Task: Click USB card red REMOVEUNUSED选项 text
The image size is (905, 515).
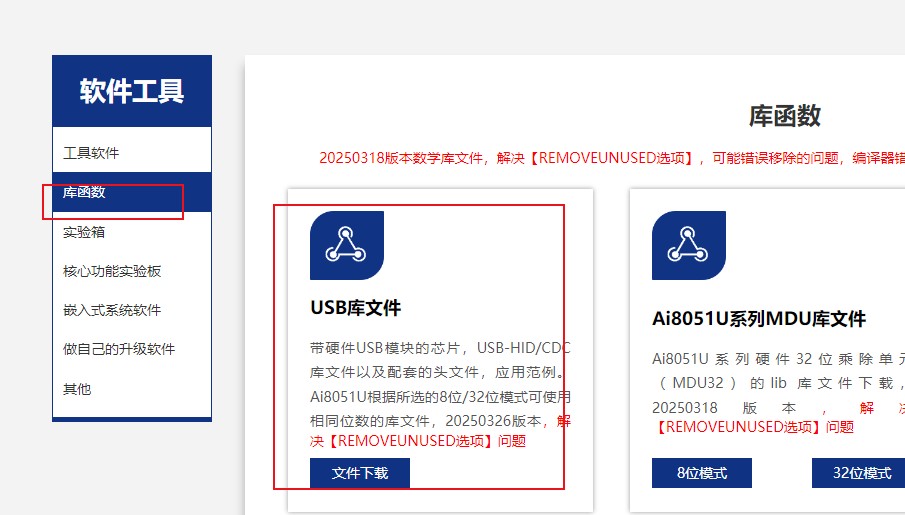Action: click(x=418, y=442)
